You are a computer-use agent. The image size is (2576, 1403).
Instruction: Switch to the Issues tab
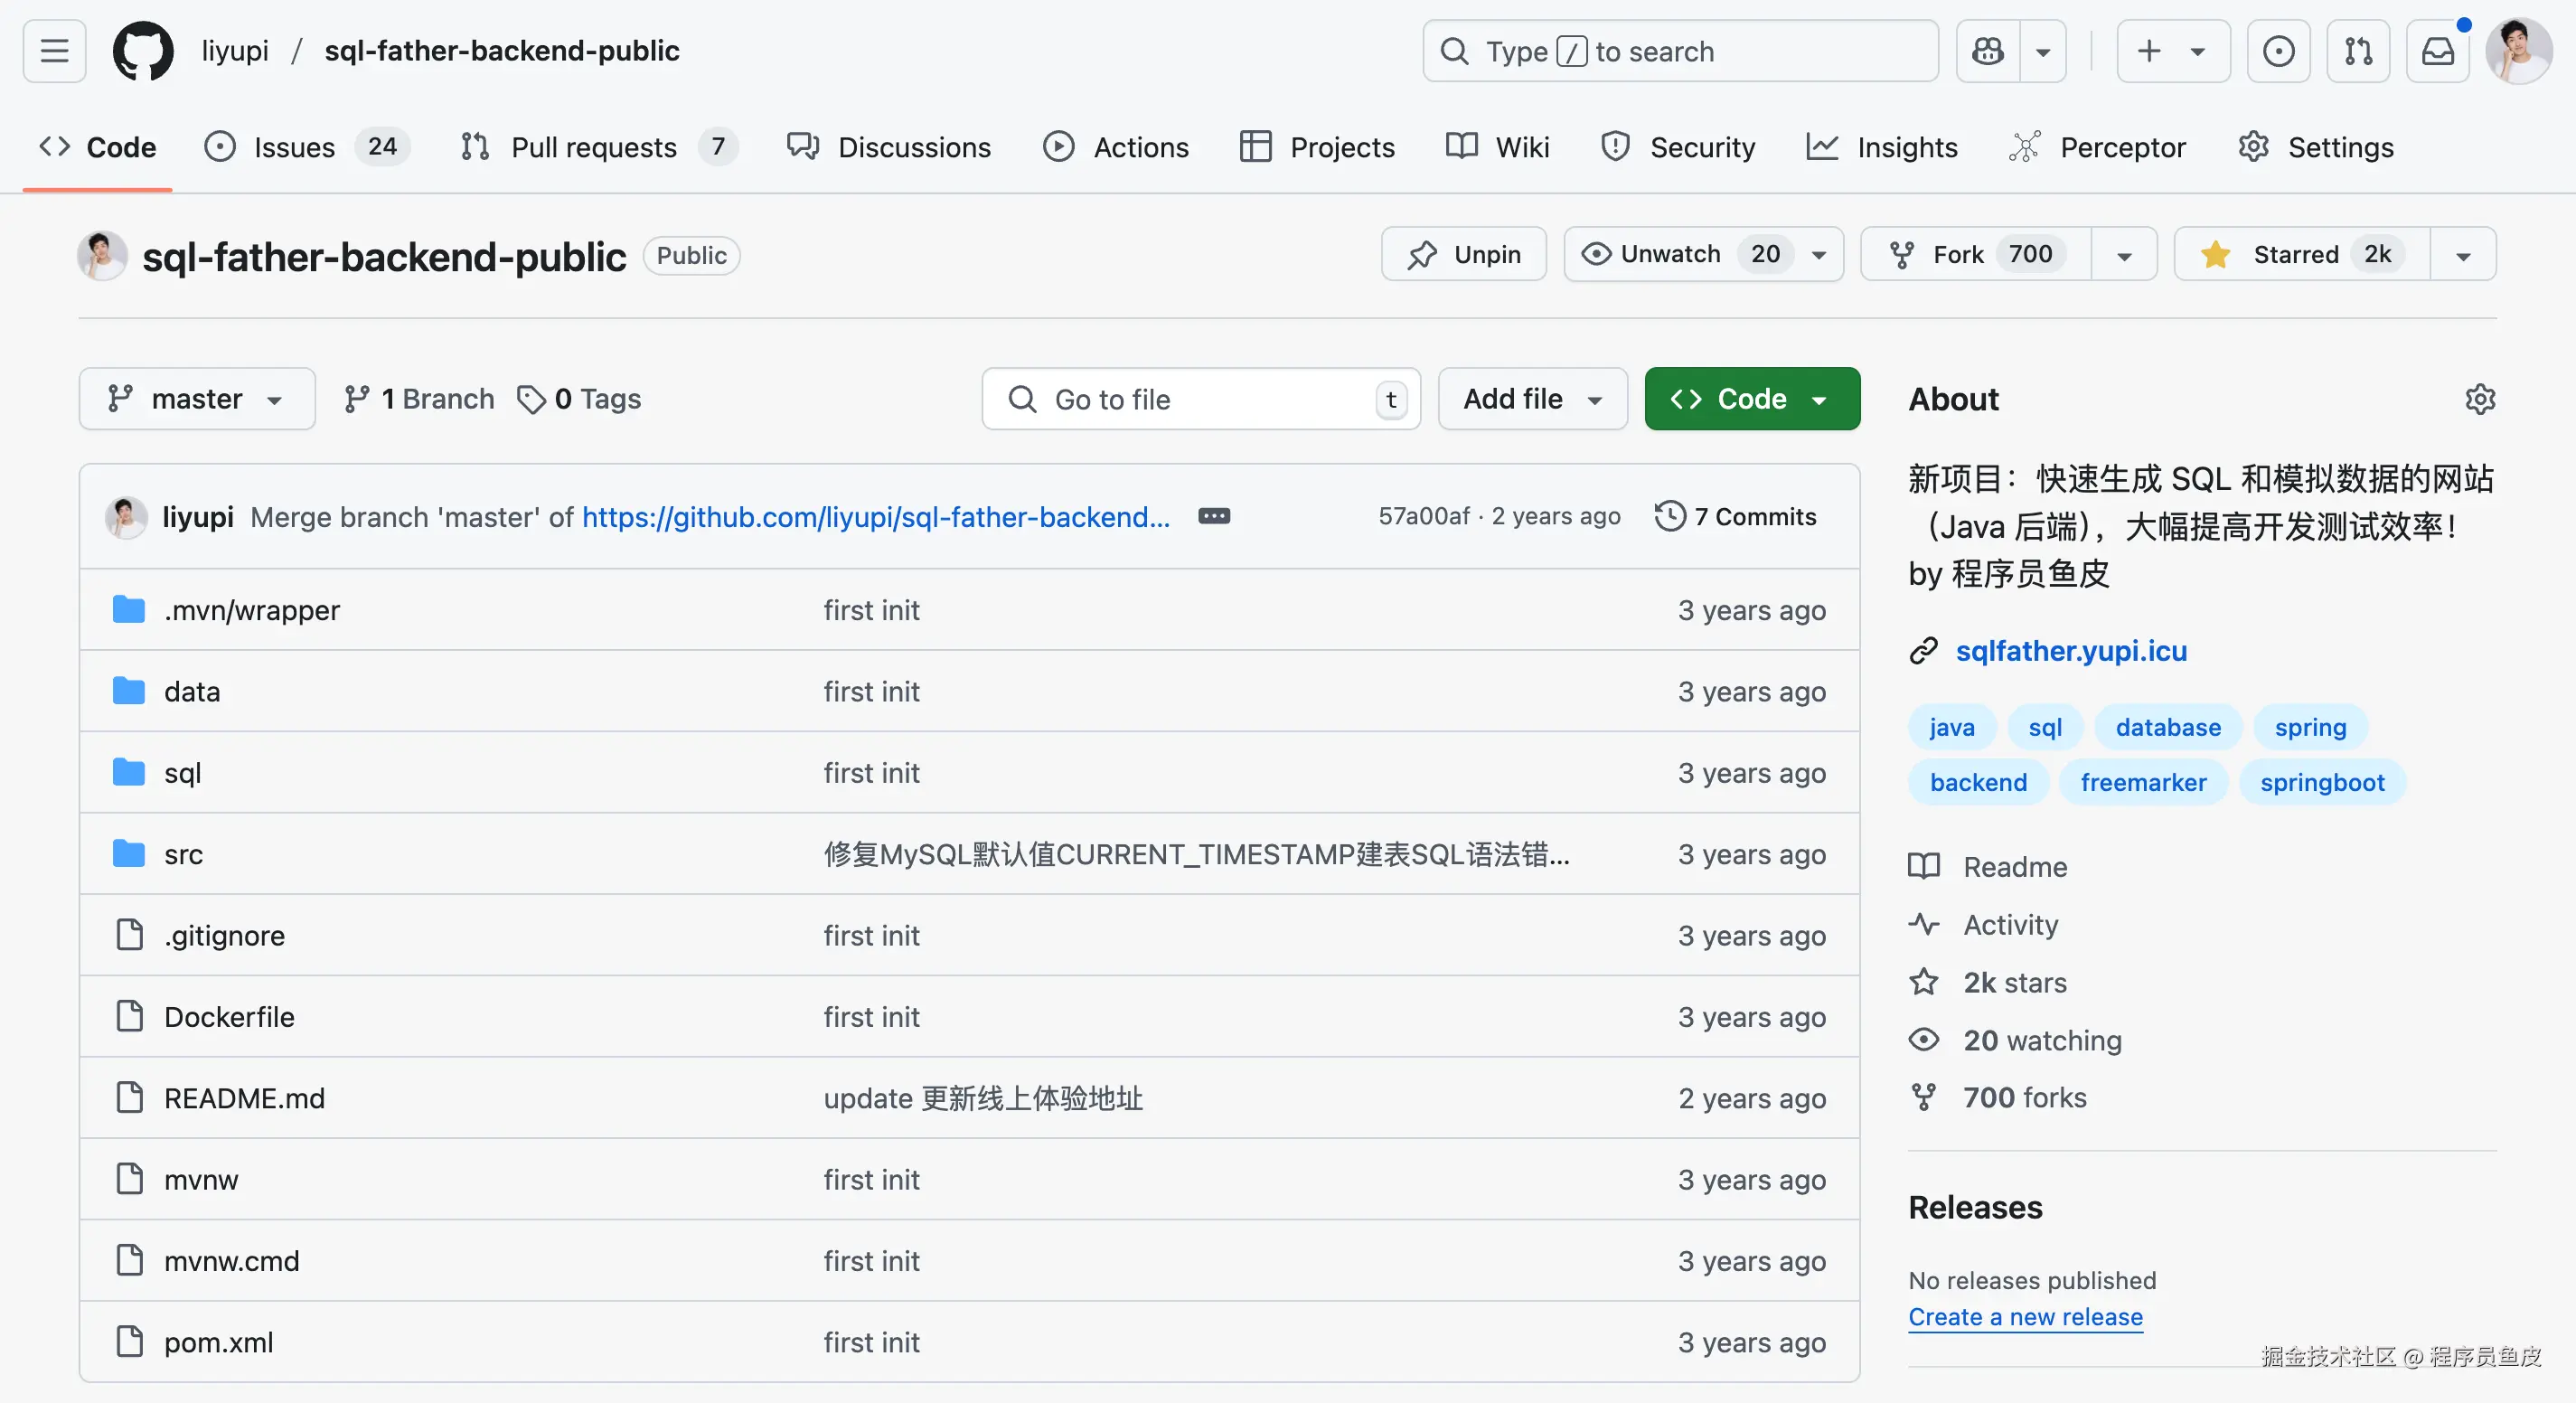pos(294,147)
